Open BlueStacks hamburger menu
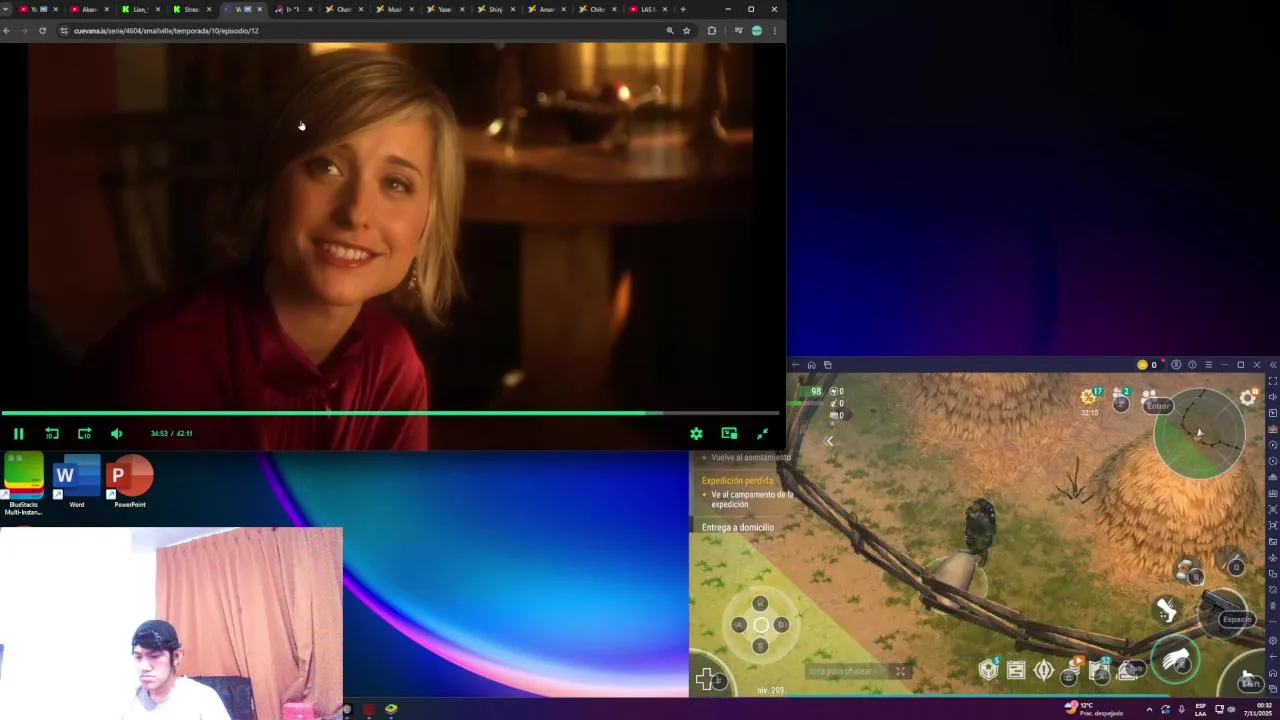1280x720 pixels. click(x=1208, y=365)
